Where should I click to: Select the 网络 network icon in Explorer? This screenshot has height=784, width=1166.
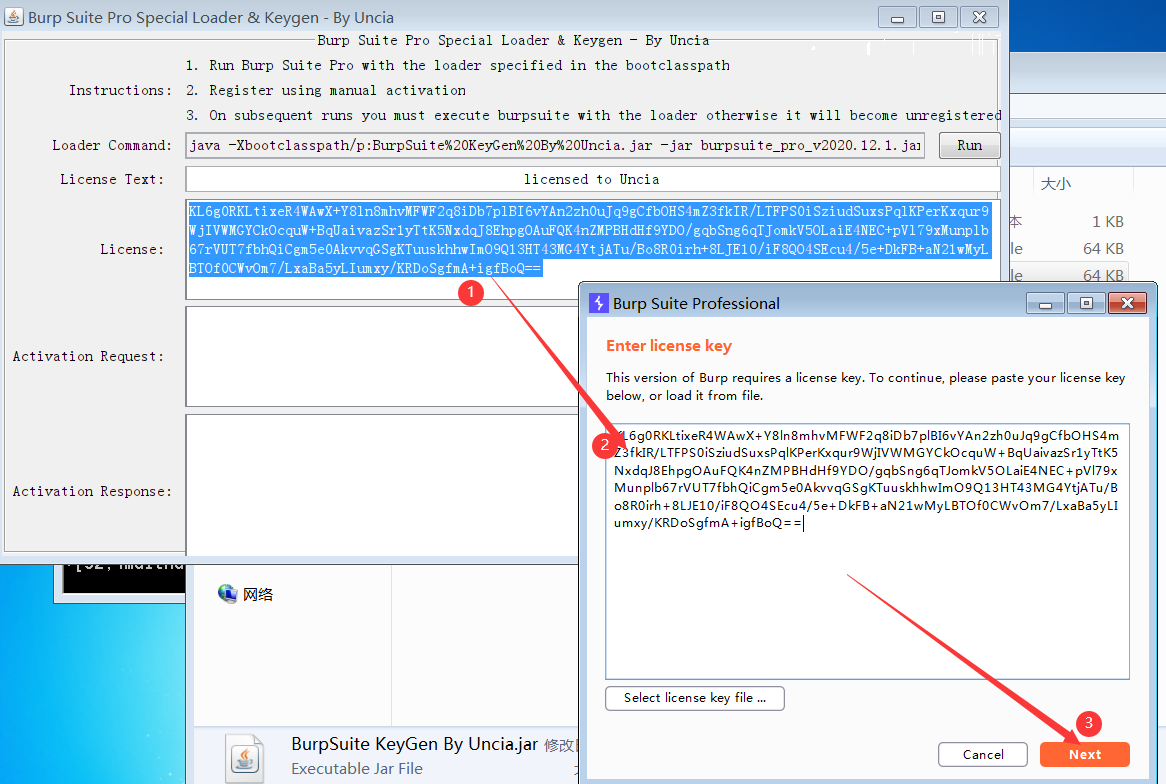point(228,593)
